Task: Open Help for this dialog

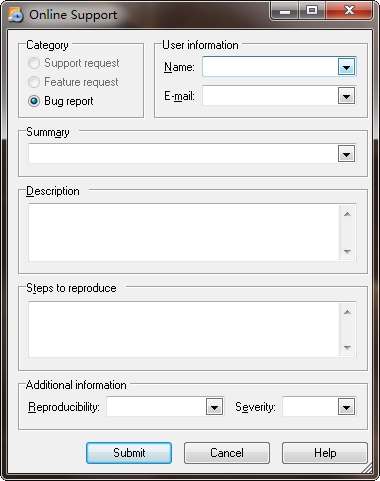Action: [x=325, y=453]
